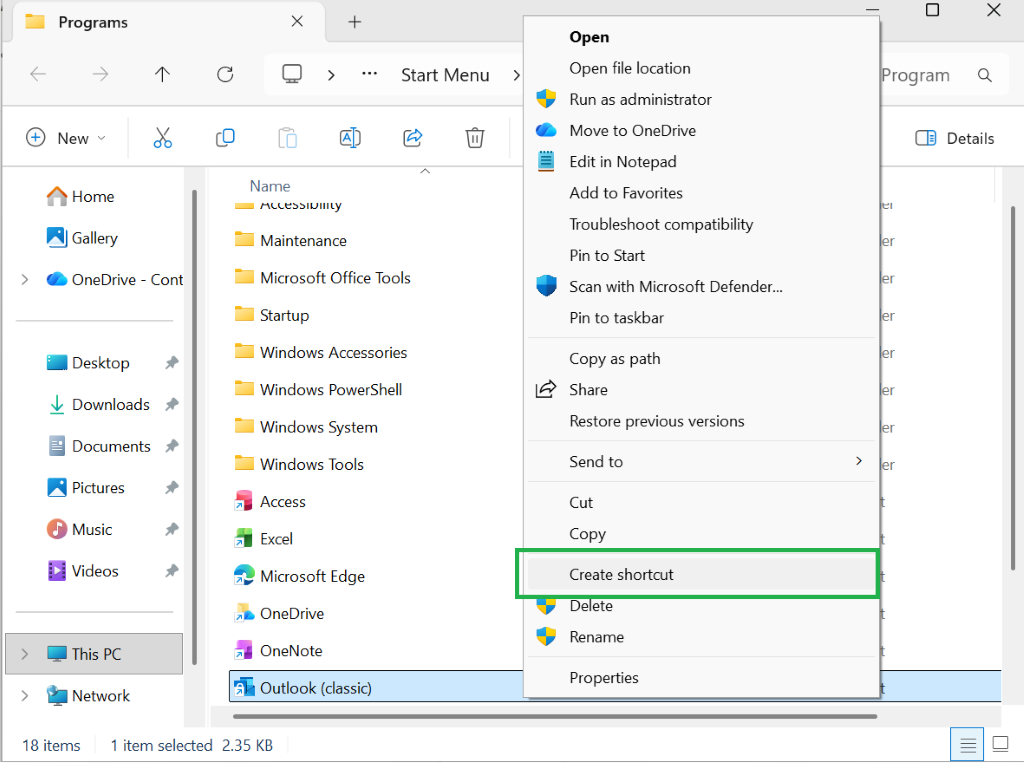Expand the This PC tree node
Screen dimensions: 1024x770
pos(25,654)
